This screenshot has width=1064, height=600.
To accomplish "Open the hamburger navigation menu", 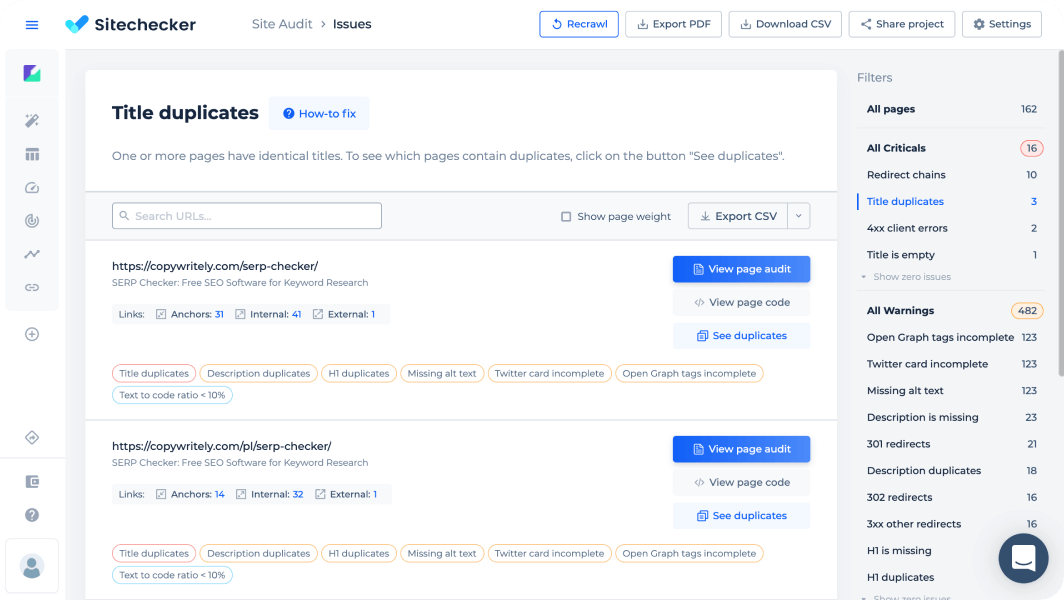I will coord(32,25).
